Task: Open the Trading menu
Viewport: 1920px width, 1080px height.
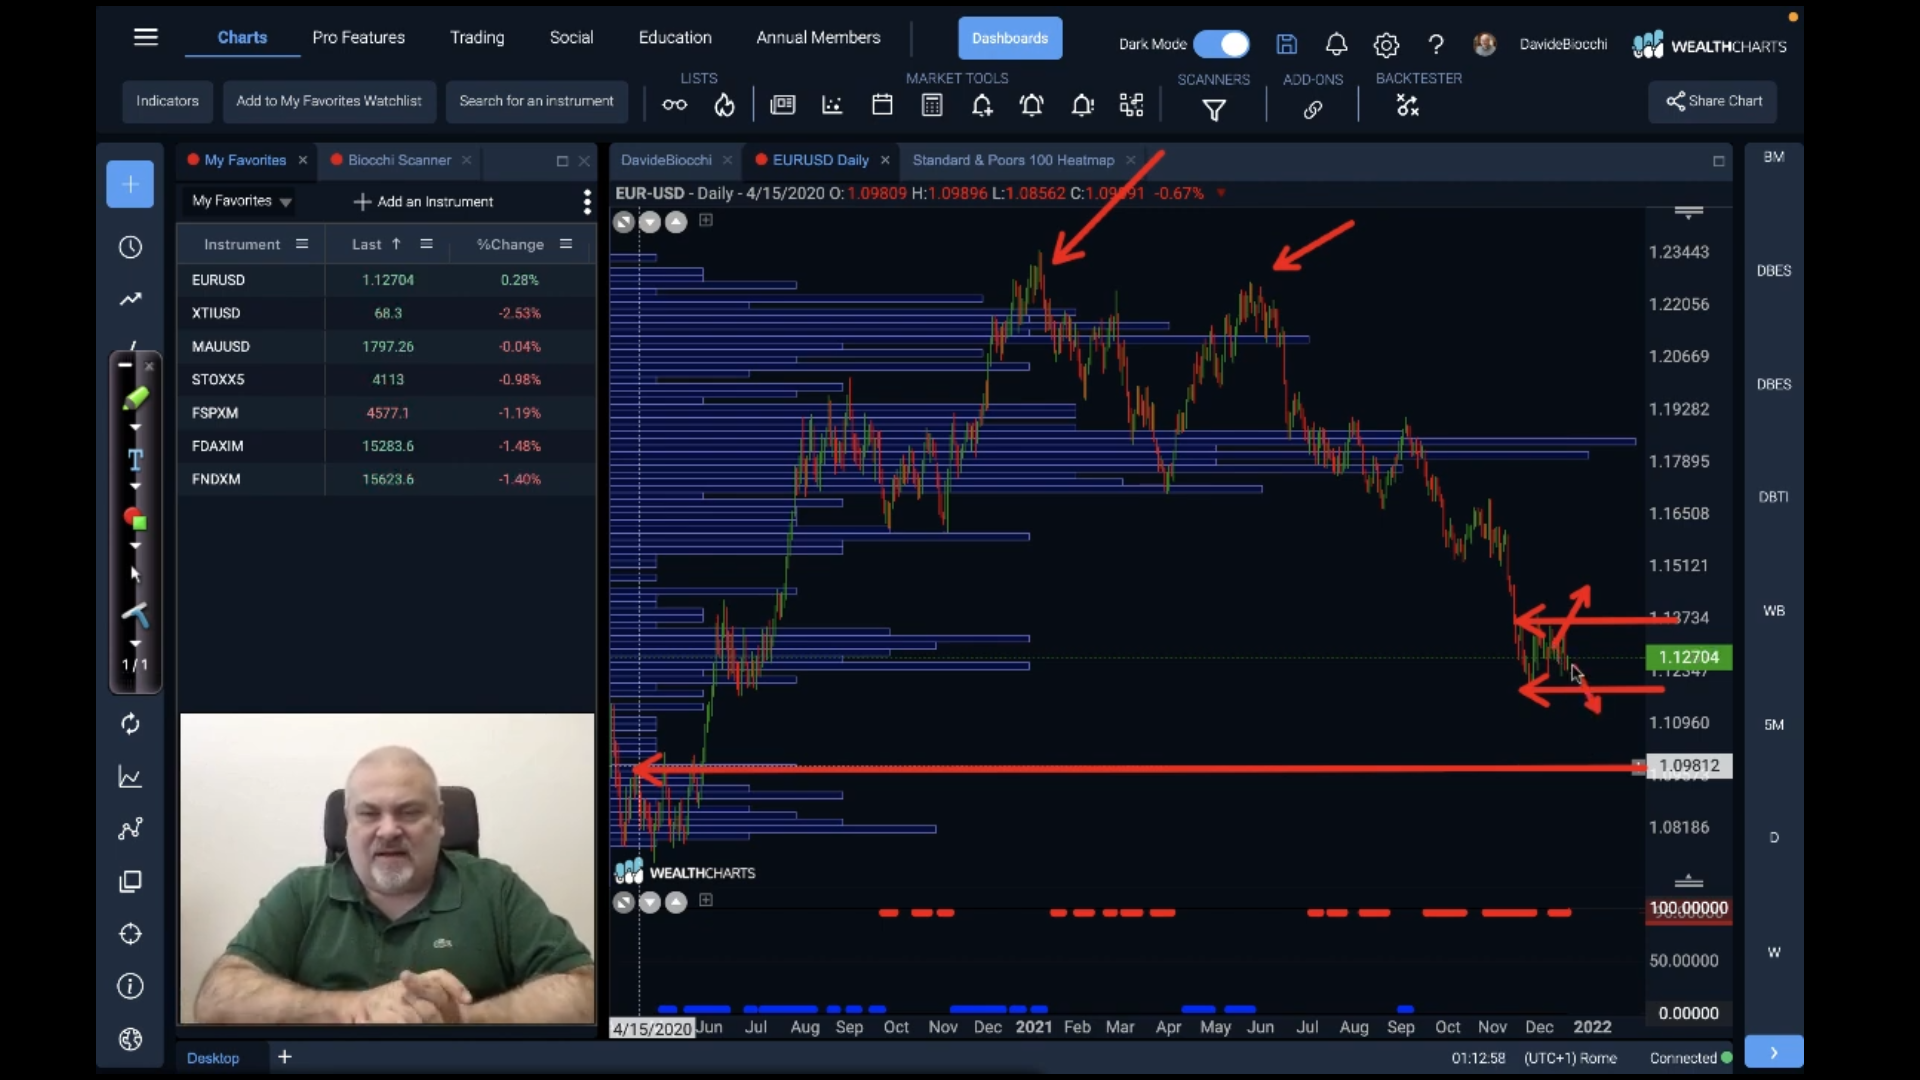Action: 477,37
